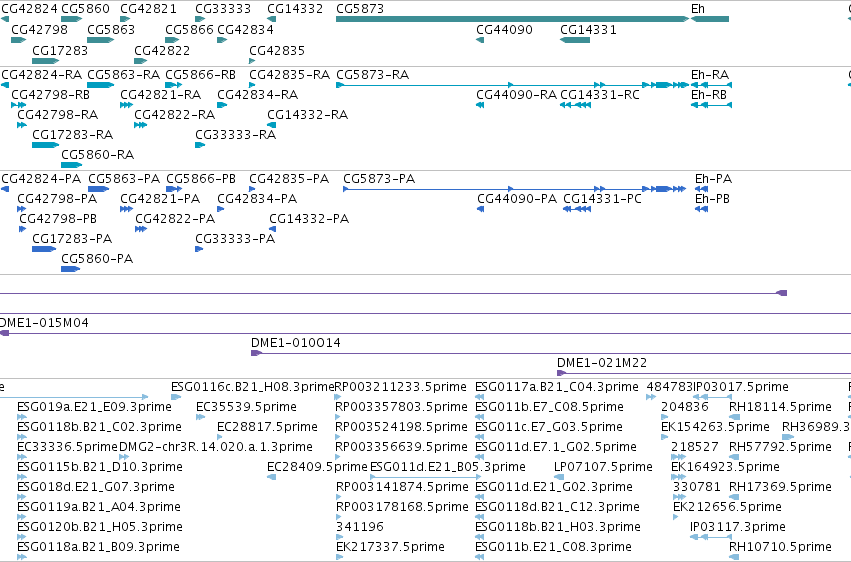
Task: Select the CG42835-PA protein label
Action: tap(289, 178)
